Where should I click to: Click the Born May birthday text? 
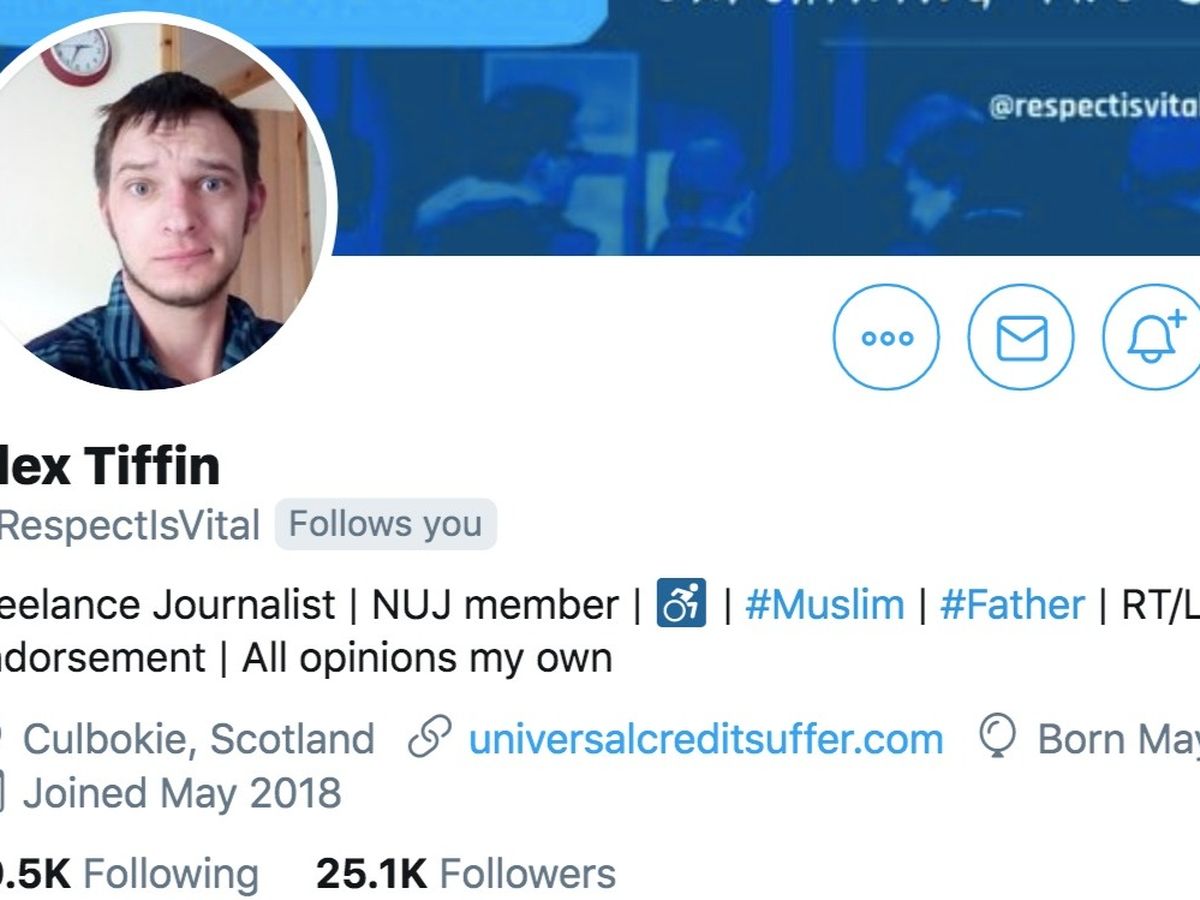(x=1118, y=740)
